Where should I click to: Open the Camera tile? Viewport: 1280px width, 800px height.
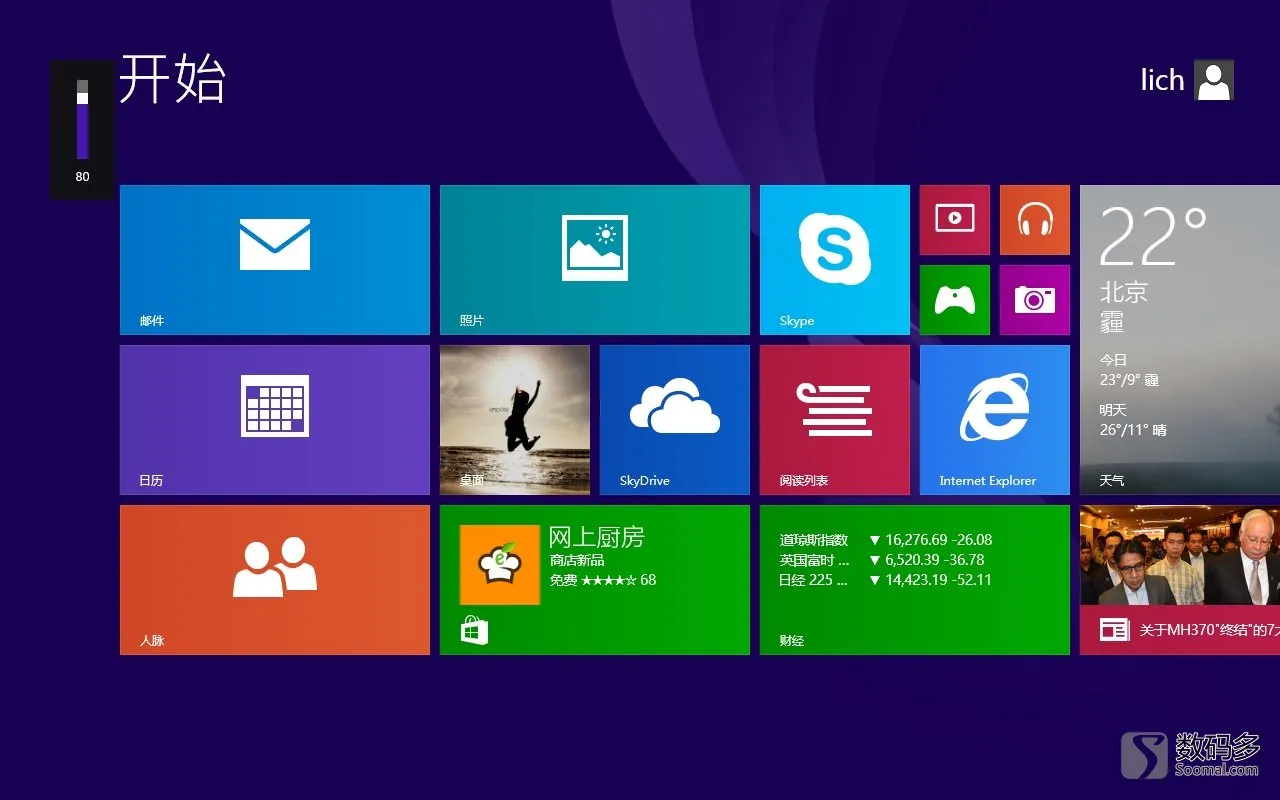tap(1035, 300)
